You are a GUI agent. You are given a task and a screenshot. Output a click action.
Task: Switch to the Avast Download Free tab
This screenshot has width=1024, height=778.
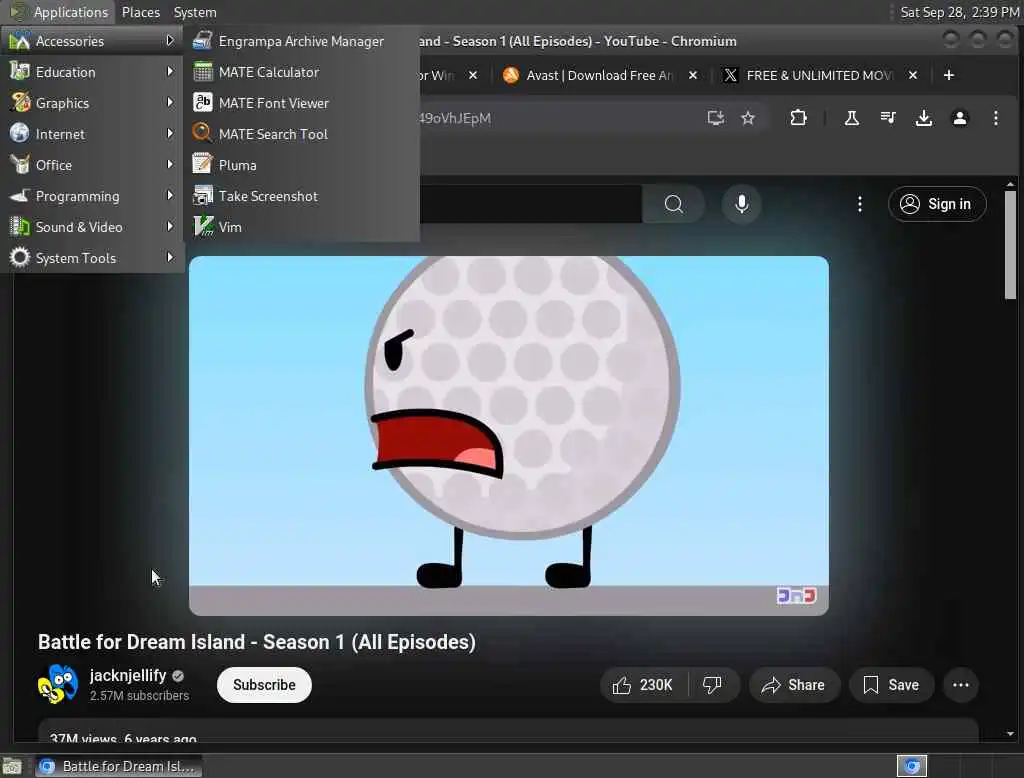tap(598, 75)
